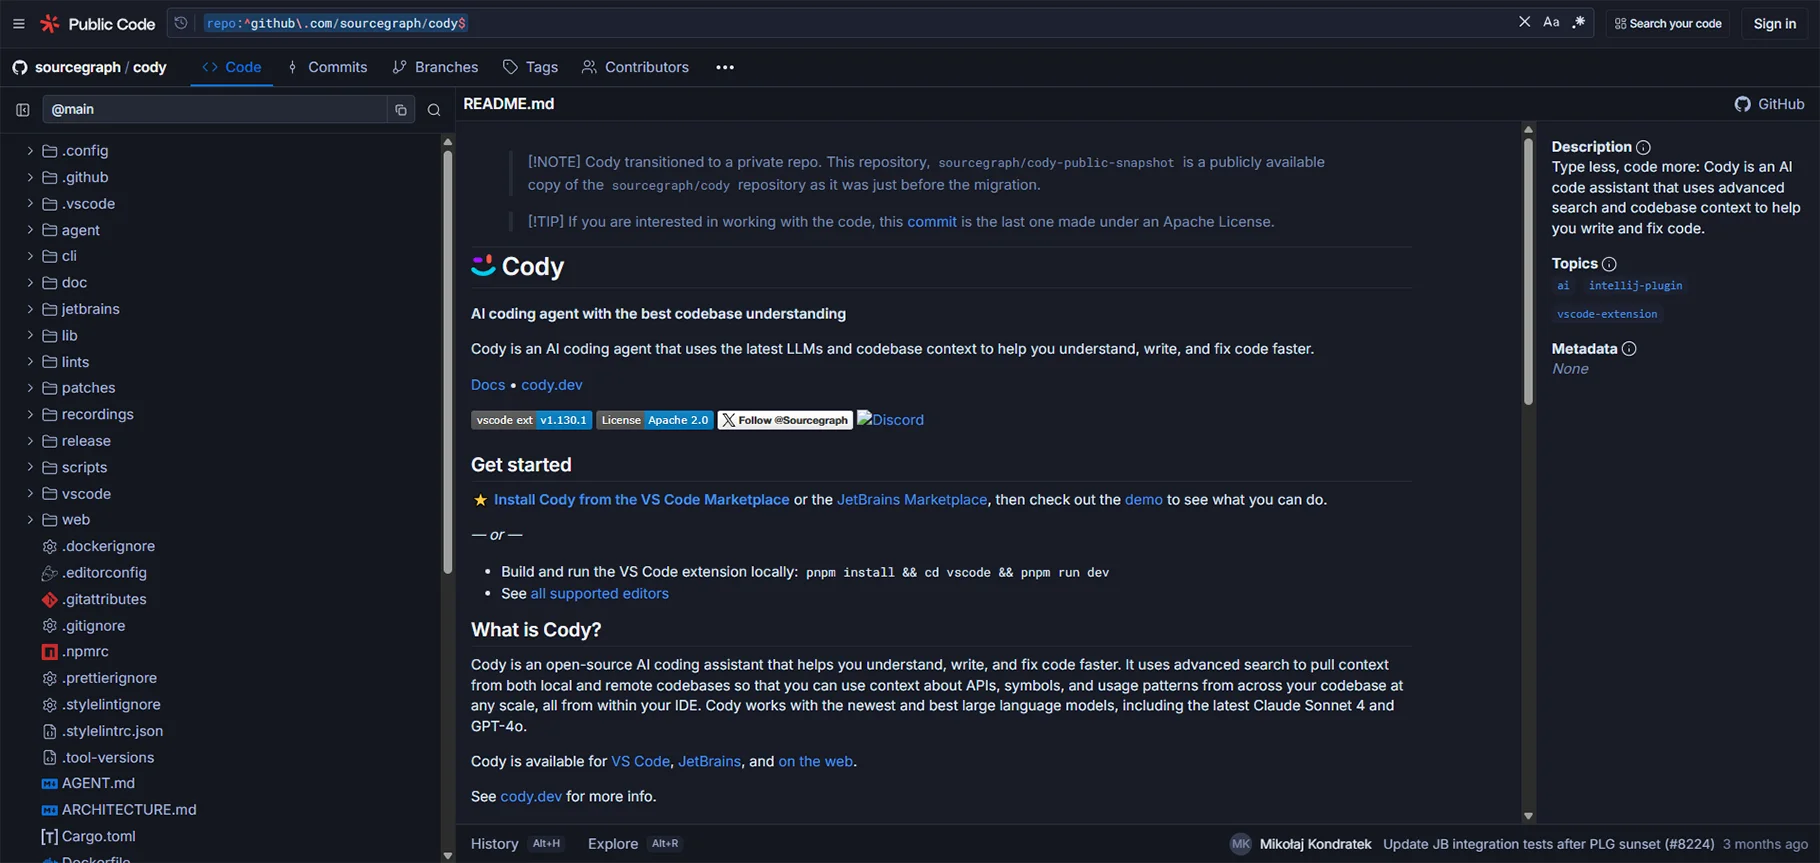Select the vscode-extension topic tag
The width and height of the screenshot is (1820, 863).
1607,314
